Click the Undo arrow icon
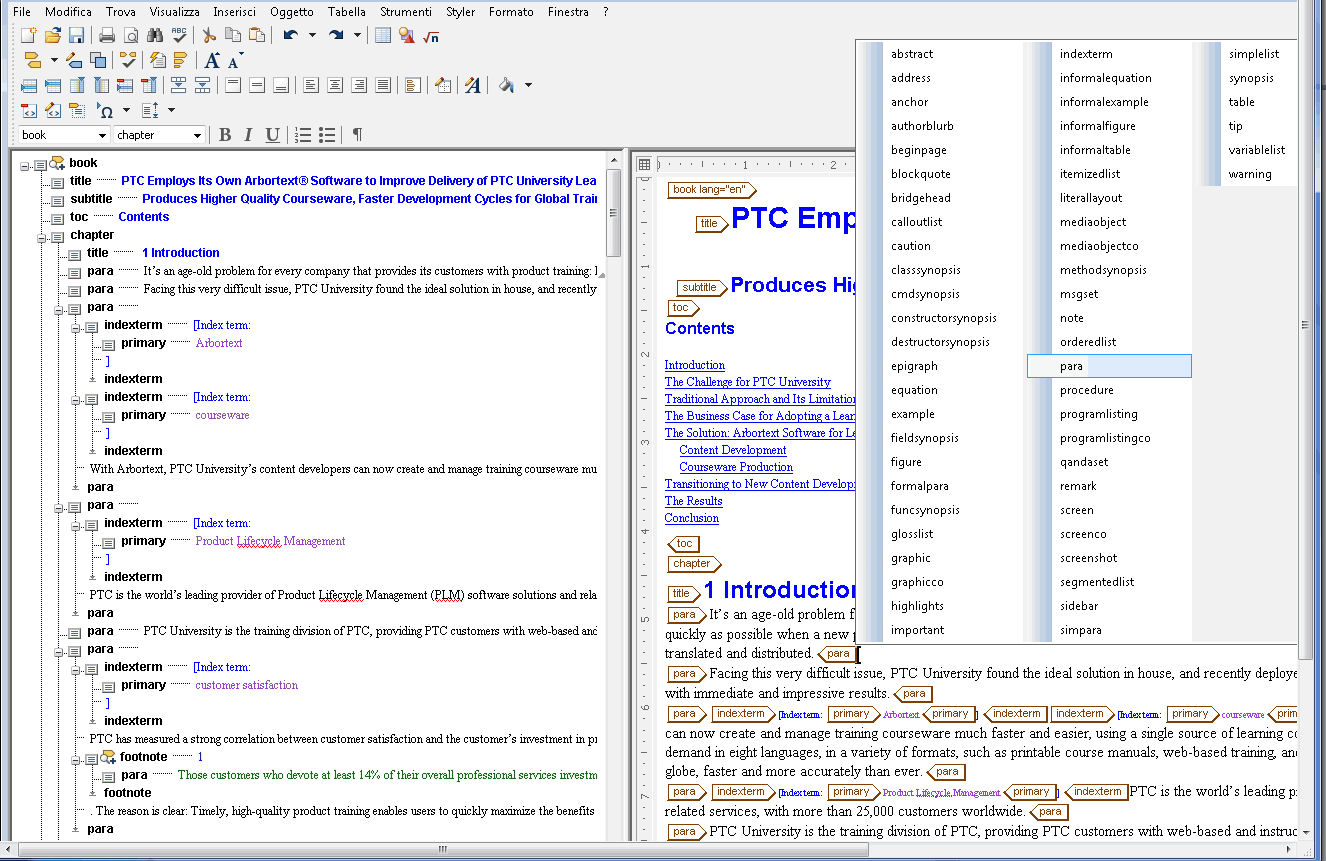This screenshot has width=1326, height=861. [290, 36]
